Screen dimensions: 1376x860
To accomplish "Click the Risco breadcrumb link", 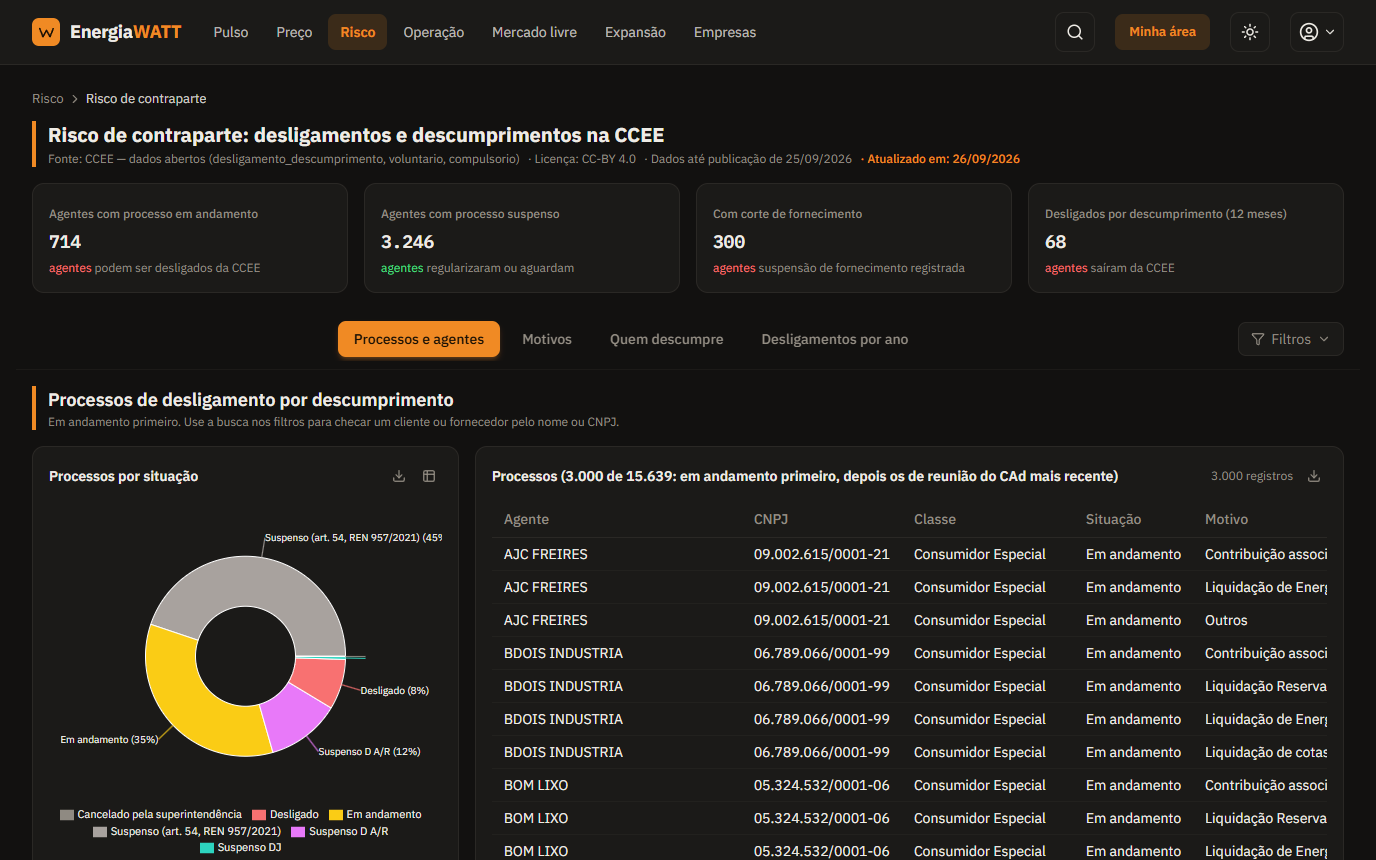I will (47, 99).
